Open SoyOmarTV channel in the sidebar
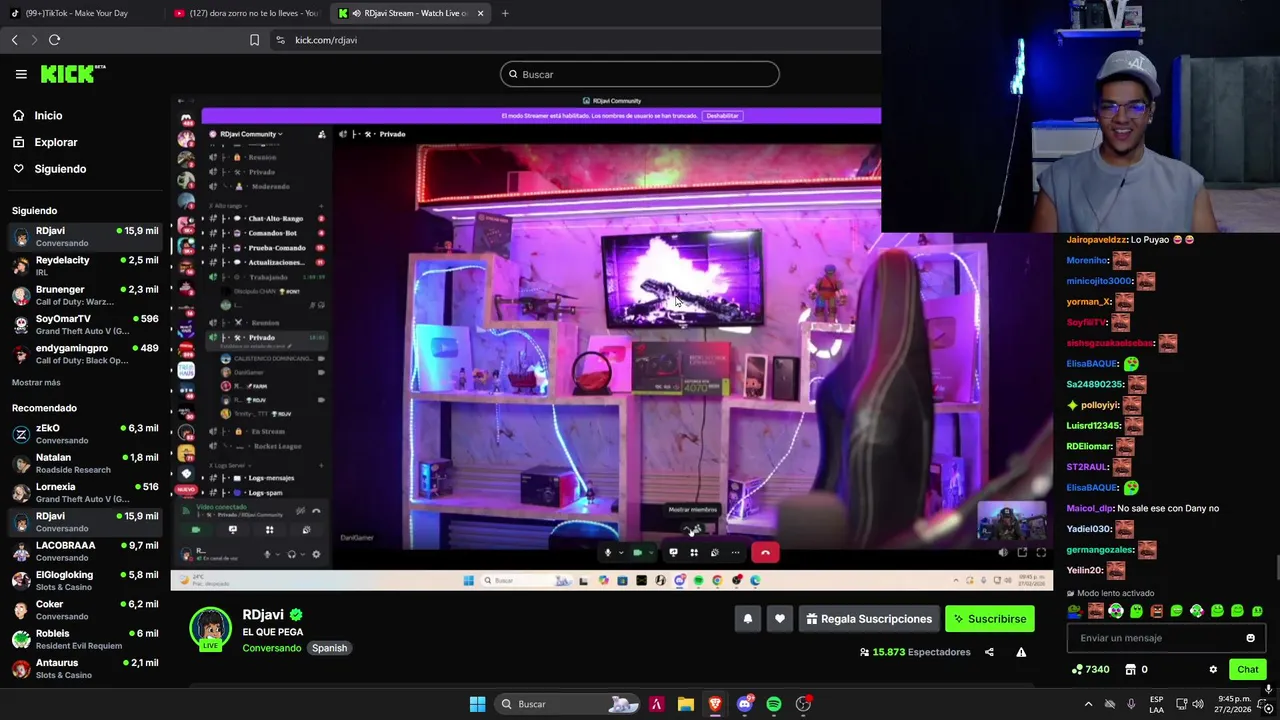The width and height of the screenshot is (1280, 720). click(85, 324)
